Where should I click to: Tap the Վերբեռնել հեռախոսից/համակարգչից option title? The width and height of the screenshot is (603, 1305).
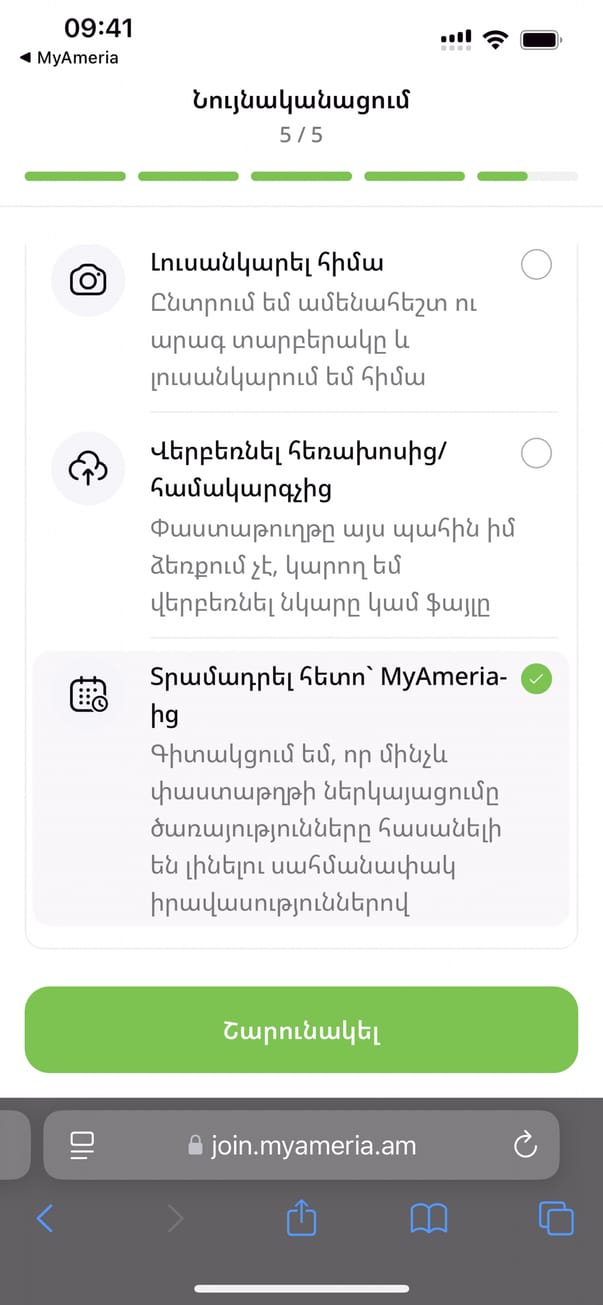pos(298,471)
